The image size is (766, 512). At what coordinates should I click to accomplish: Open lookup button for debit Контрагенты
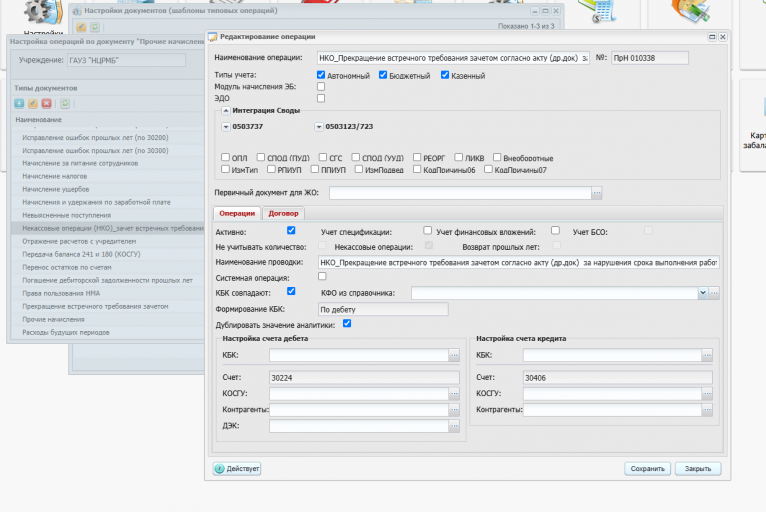coord(454,409)
